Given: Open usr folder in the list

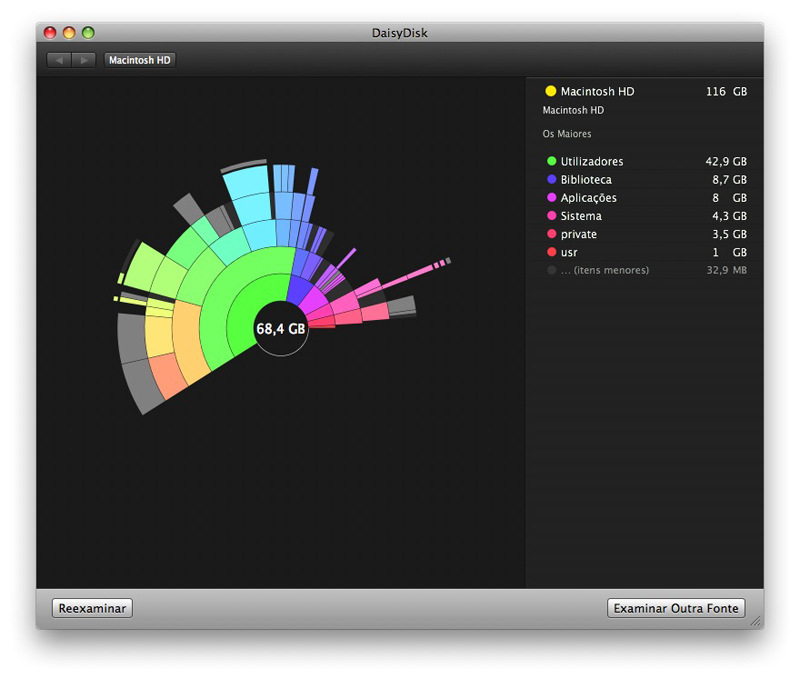Looking at the screenshot, I should pos(646,252).
